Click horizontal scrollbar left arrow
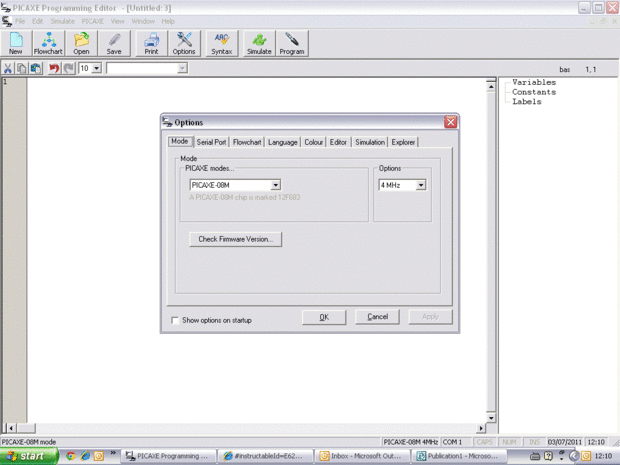This screenshot has width=620, height=465. coord(11,428)
